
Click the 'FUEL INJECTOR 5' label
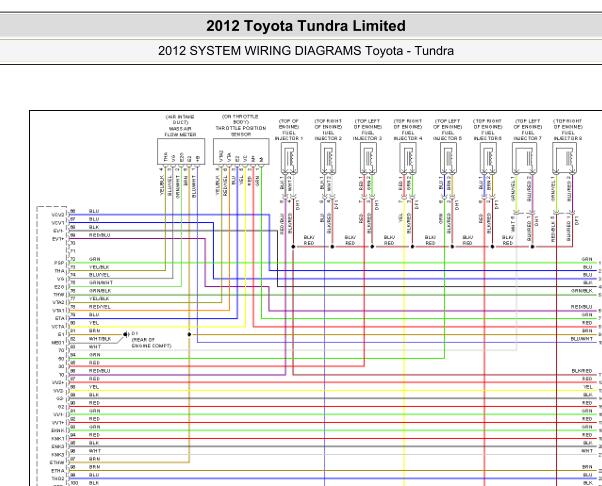[x=448, y=135]
